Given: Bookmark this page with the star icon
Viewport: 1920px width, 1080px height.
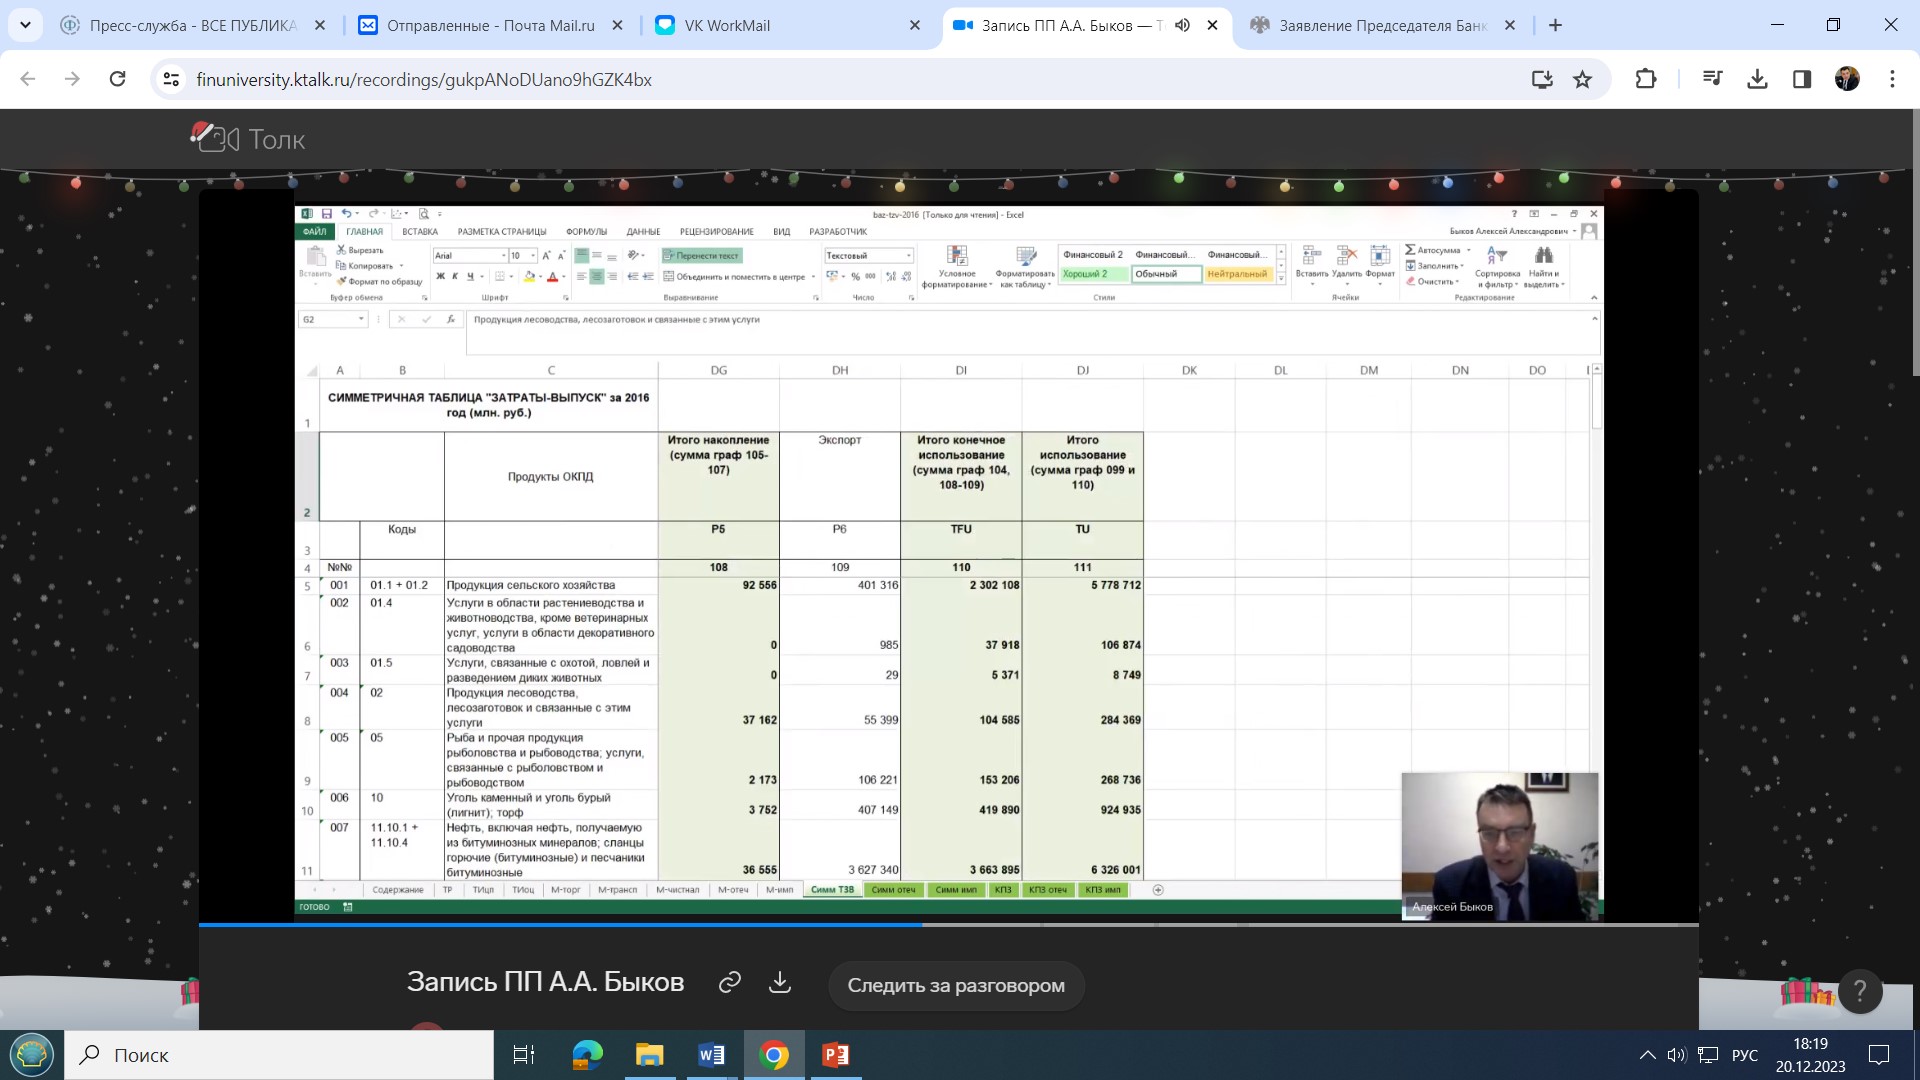Looking at the screenshot, I should (1582, 80).
